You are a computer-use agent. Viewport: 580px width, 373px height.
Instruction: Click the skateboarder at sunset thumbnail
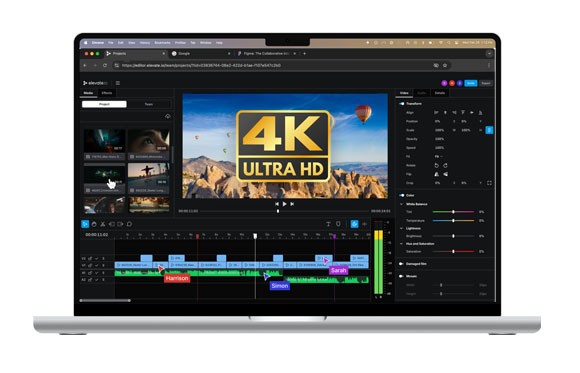pyautogui.click(x=149, y=175)
